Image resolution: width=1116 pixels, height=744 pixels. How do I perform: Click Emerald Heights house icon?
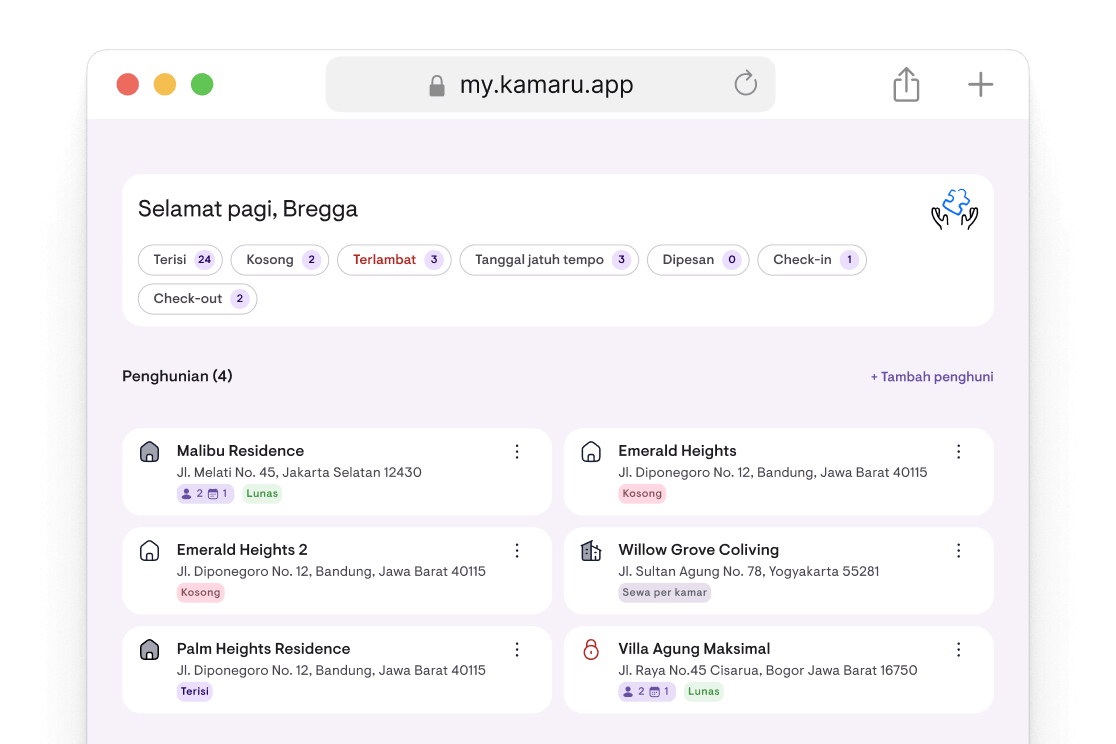click(x=591, y=451)
